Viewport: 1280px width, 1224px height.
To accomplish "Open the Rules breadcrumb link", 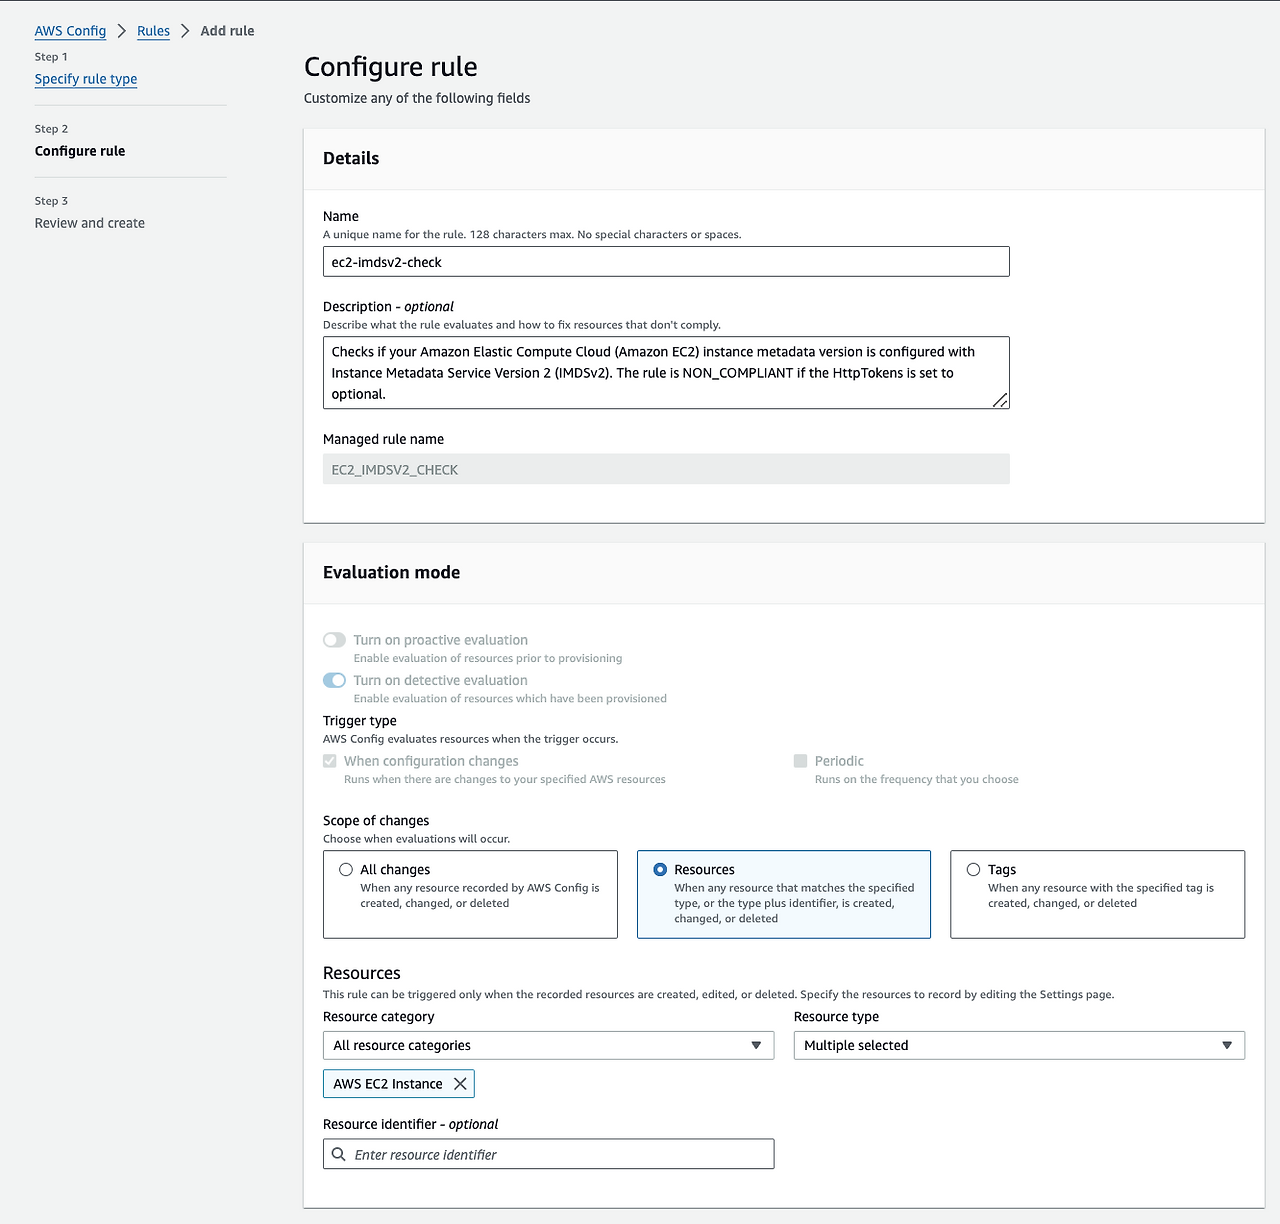I will point(153,31).
